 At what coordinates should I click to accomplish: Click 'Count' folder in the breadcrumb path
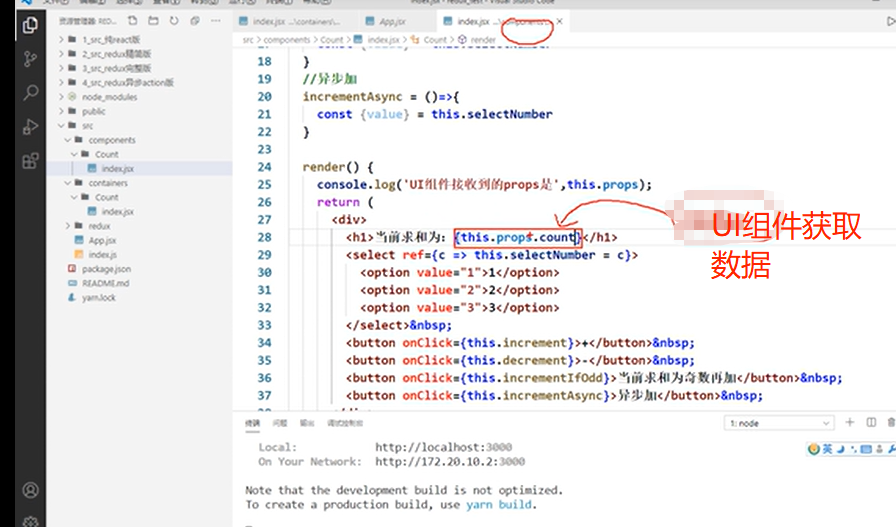click(x=331, y=39)
